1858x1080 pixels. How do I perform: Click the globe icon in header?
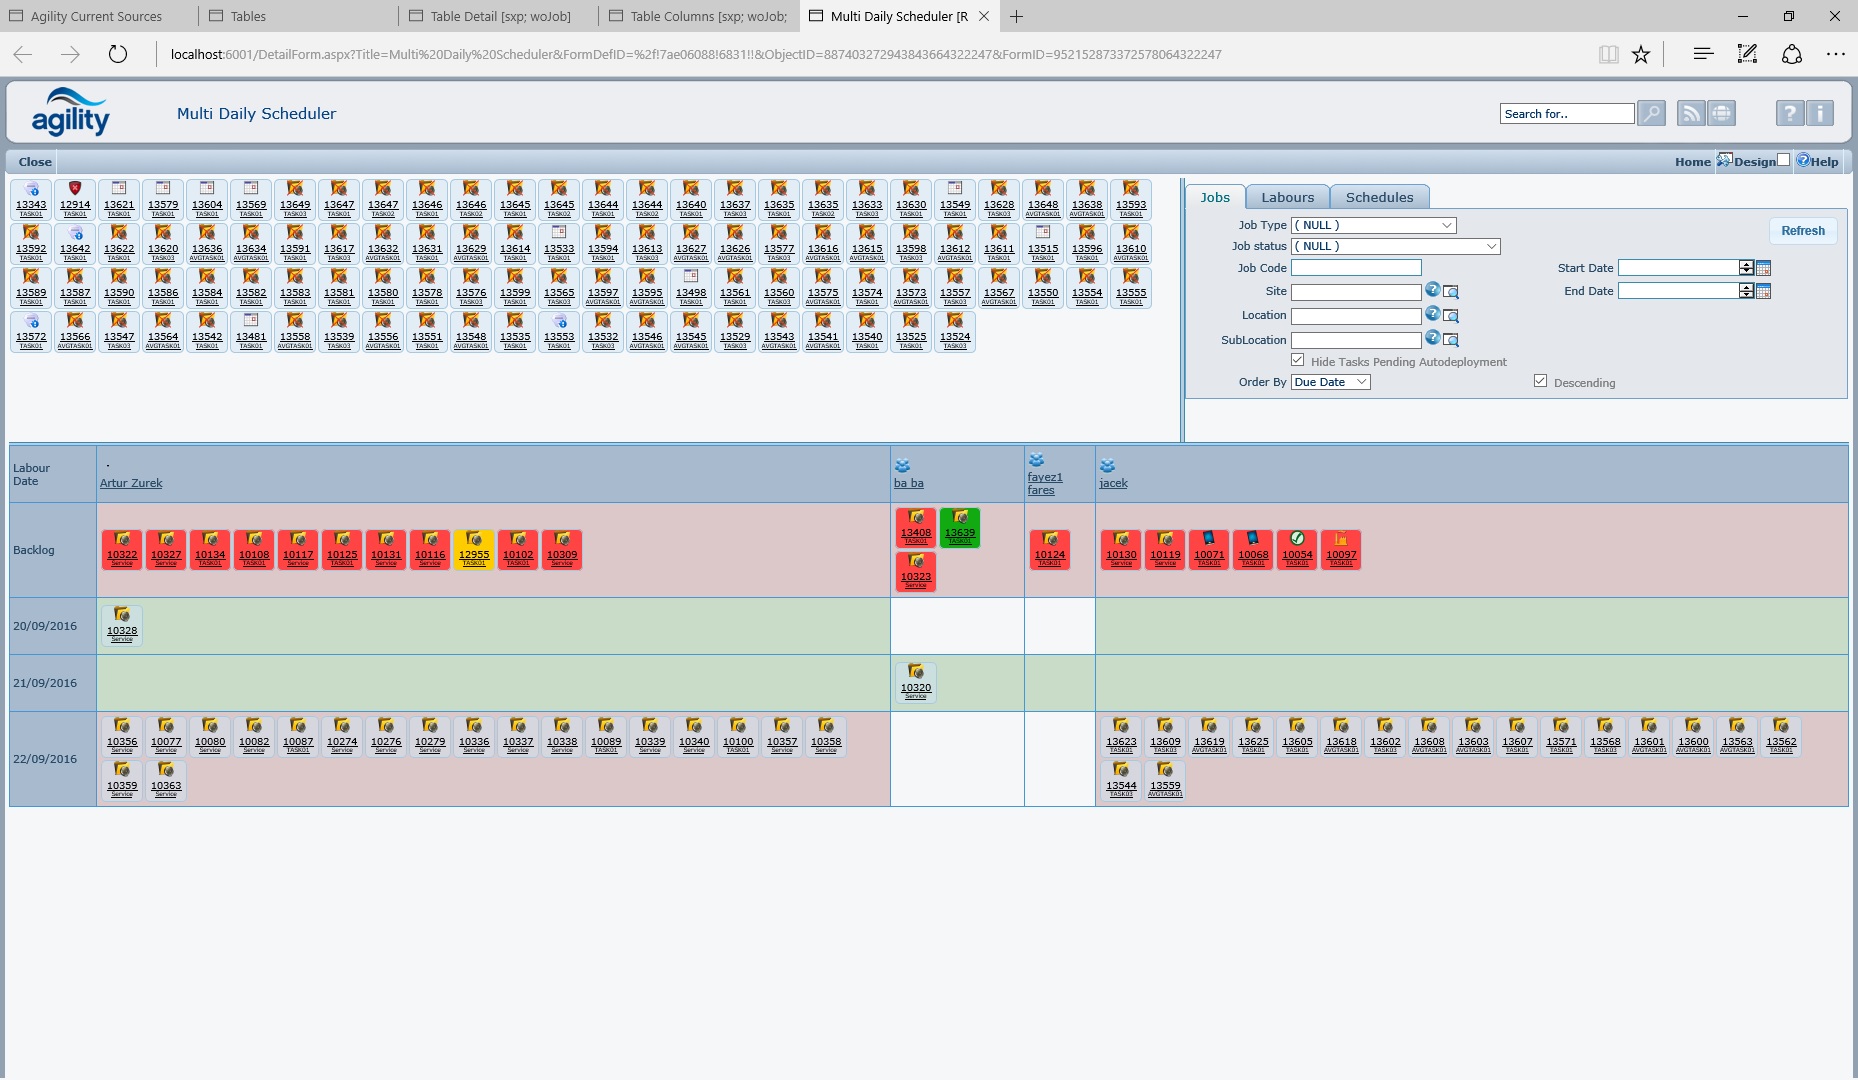(1721, 114)
